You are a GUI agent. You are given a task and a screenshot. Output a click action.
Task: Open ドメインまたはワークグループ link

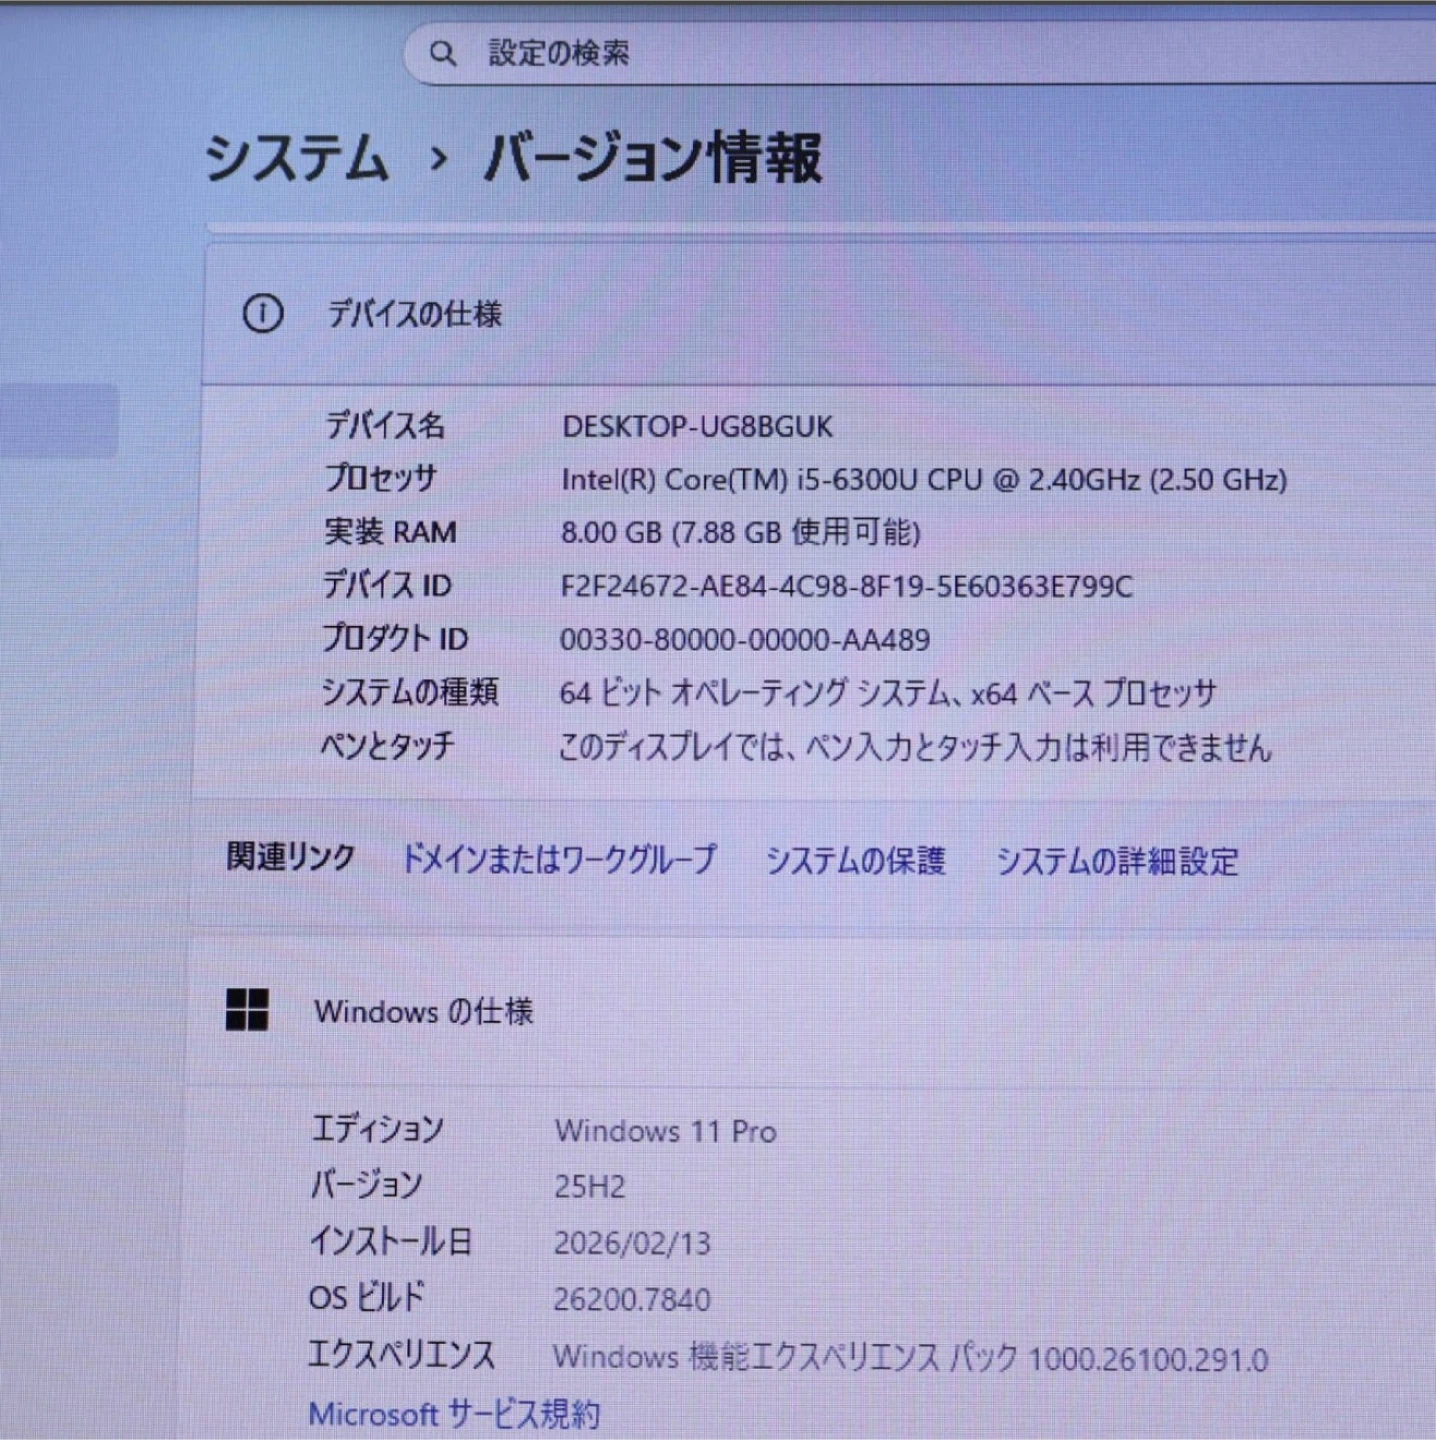coord(559,859)
